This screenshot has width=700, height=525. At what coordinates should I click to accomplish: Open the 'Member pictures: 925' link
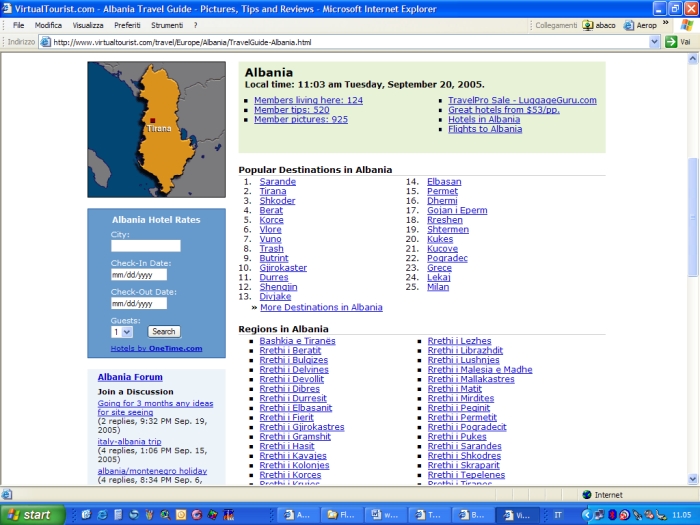[301, 119]
